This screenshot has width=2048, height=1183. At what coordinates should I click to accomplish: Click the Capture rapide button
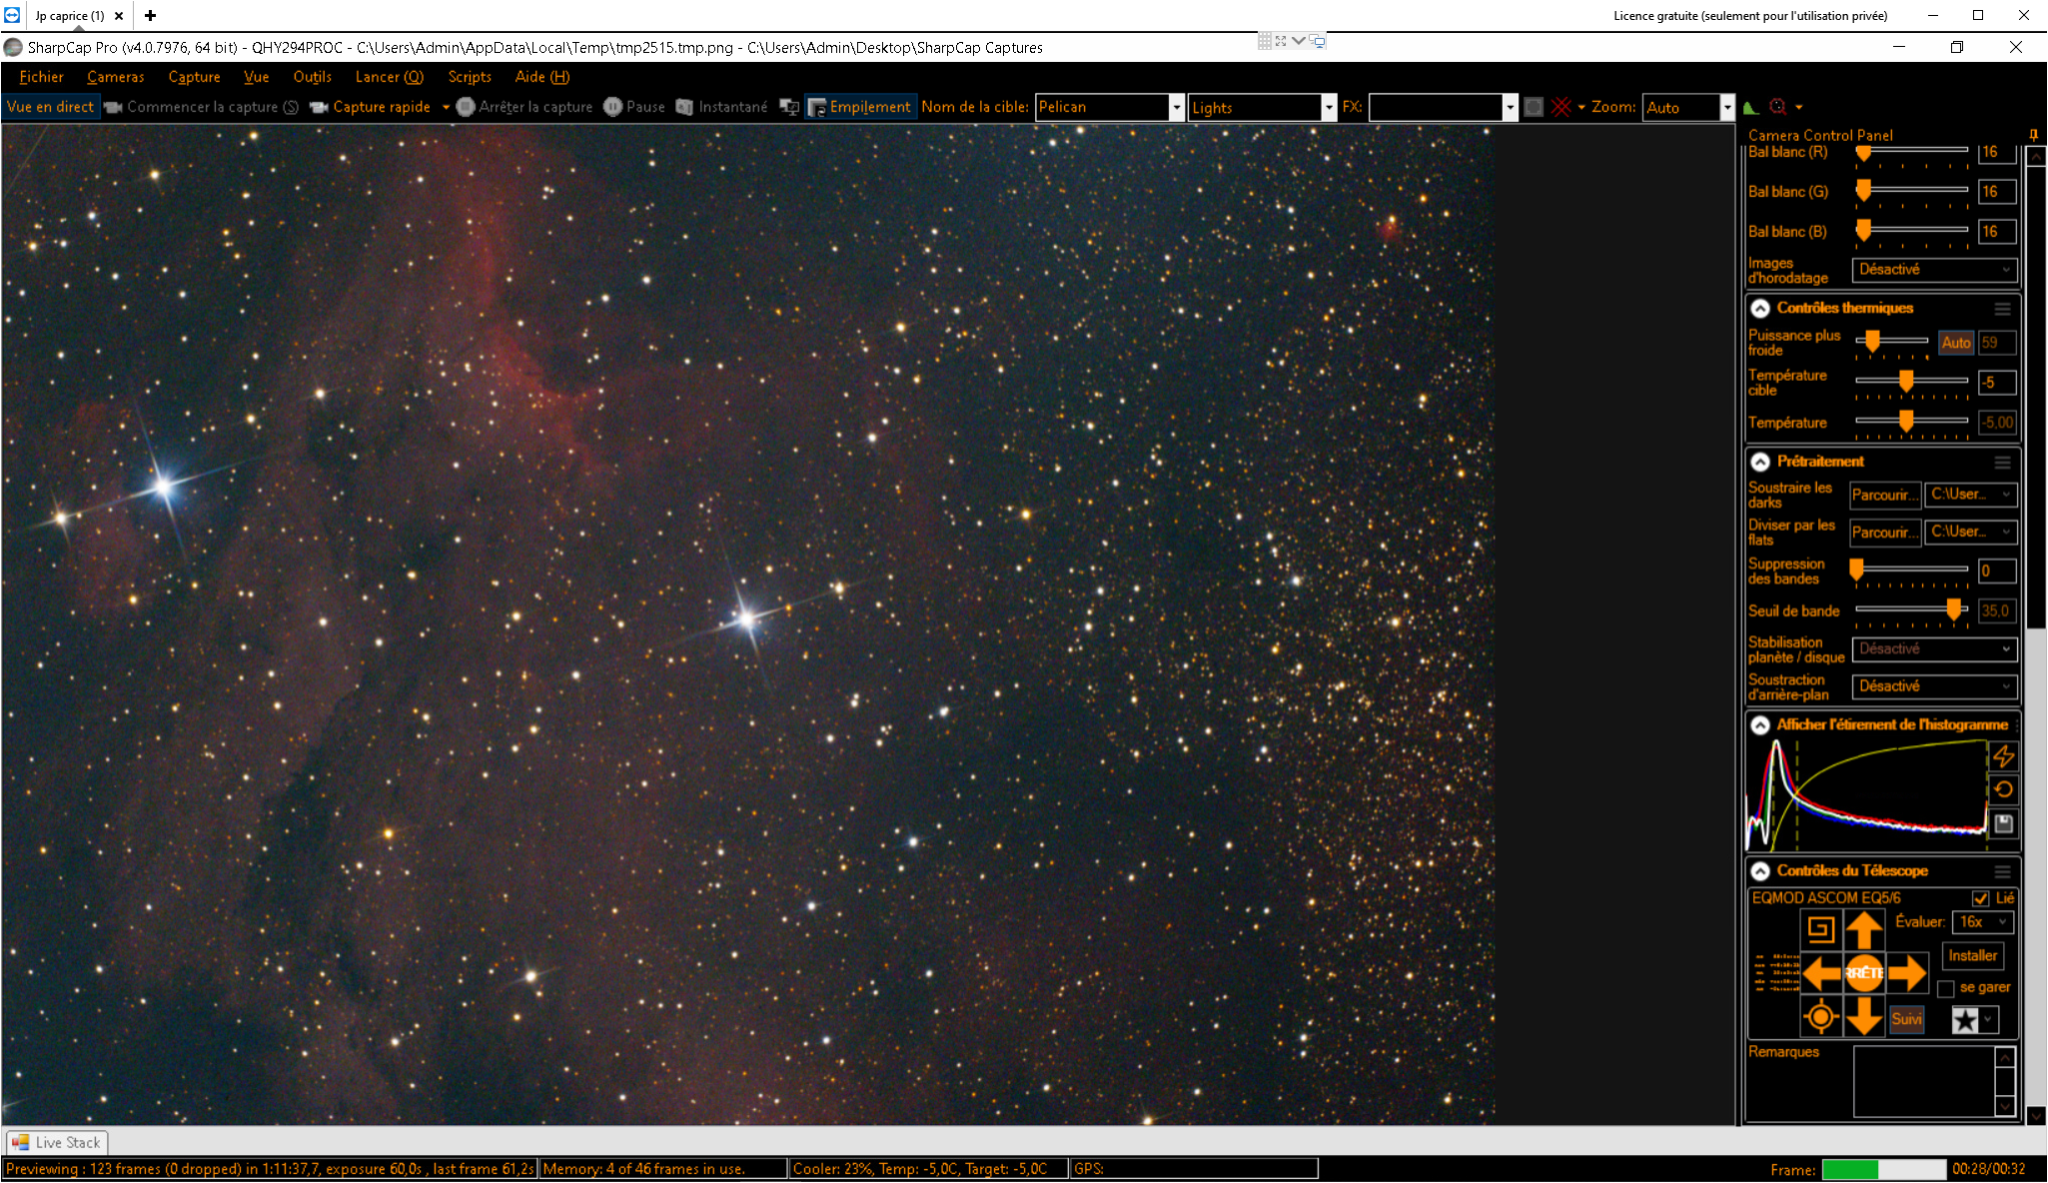click(370, 107)
